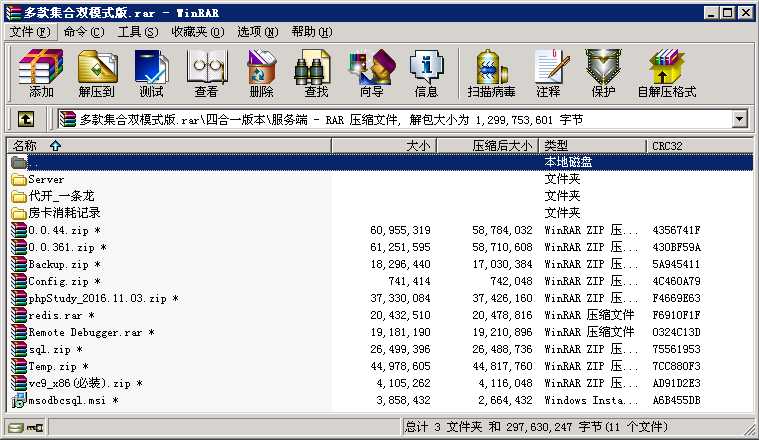Select the 房卡消耗记录 folder
Image resolution: width=759 pixels, height=440 pixels.
click(55, 213)
